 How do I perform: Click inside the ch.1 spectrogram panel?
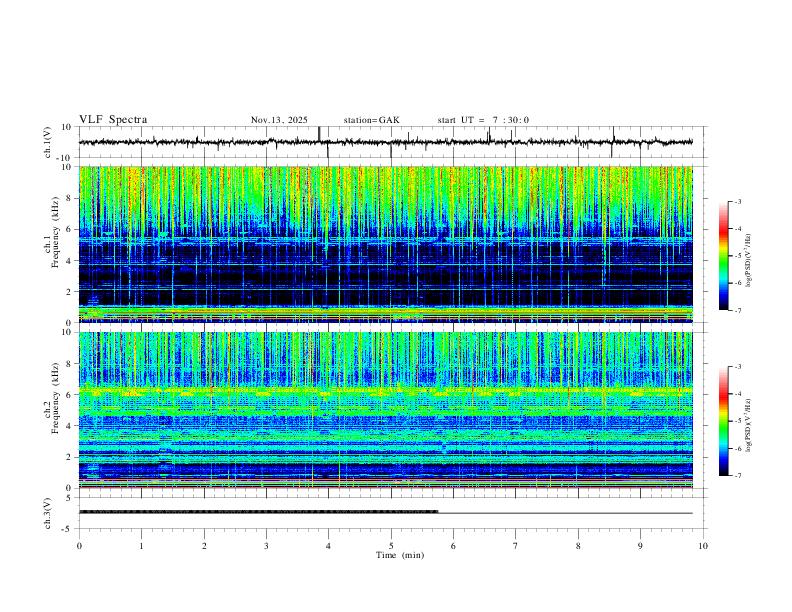(x=385, y=244)
